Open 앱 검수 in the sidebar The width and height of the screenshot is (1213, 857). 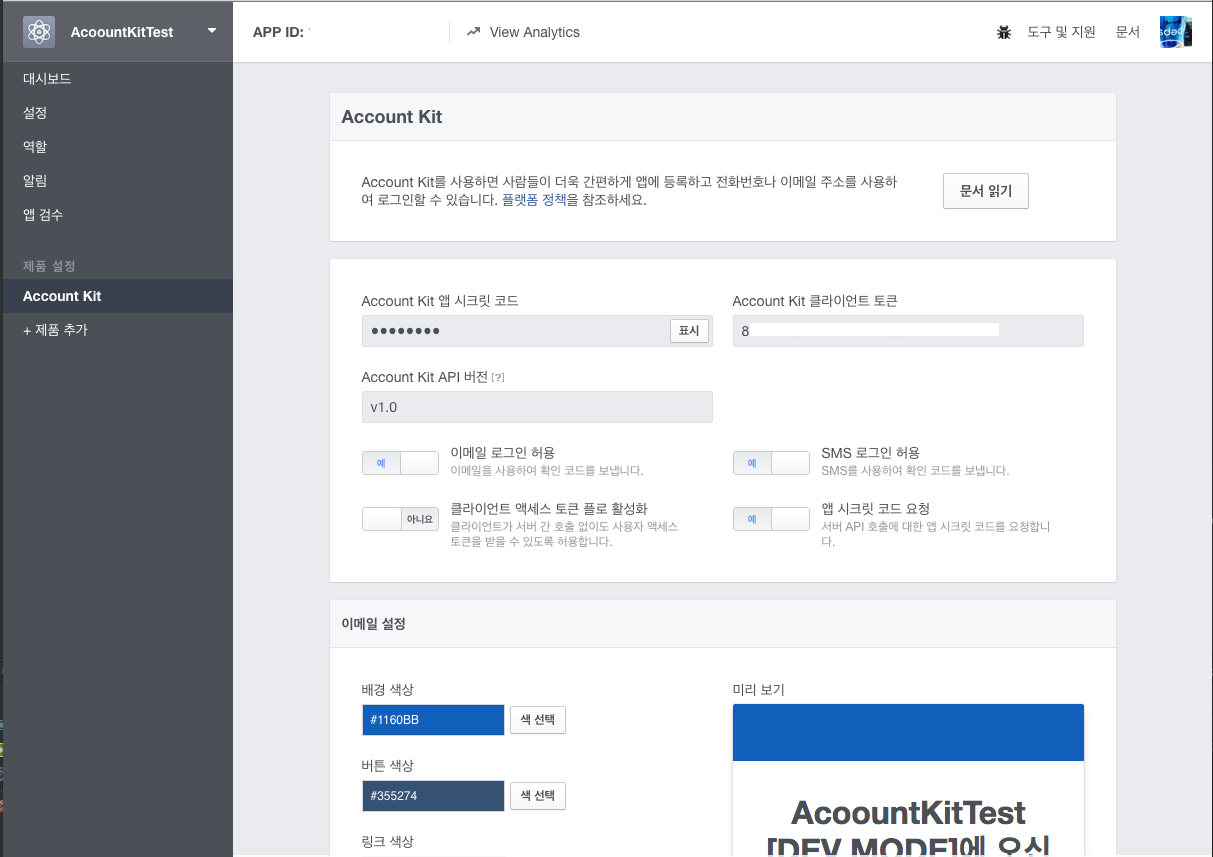43,214
